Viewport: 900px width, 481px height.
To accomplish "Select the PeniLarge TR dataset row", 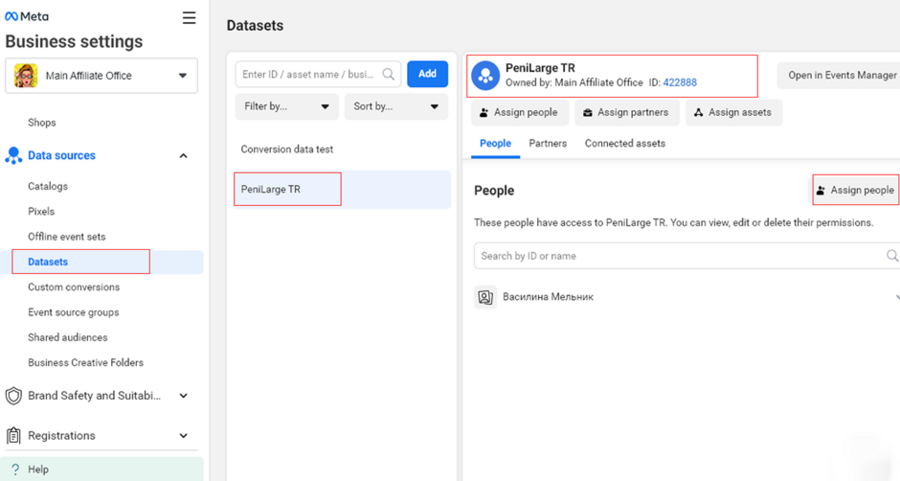I will 342,189.
